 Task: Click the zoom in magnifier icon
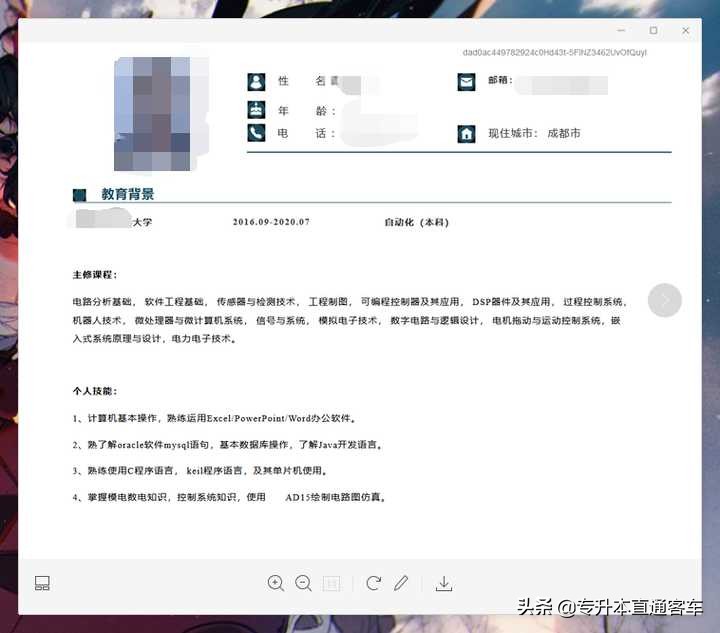pyautogui.click(x=276, y=583)
